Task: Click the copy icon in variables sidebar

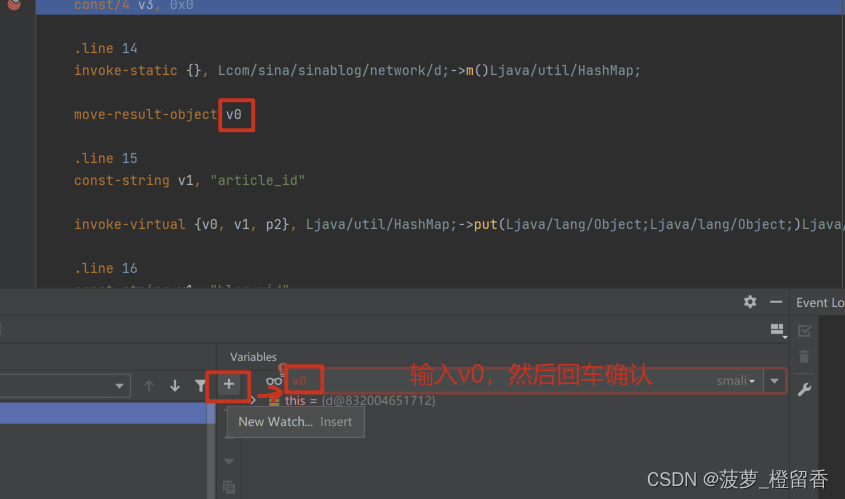Action: pos(229,487)
